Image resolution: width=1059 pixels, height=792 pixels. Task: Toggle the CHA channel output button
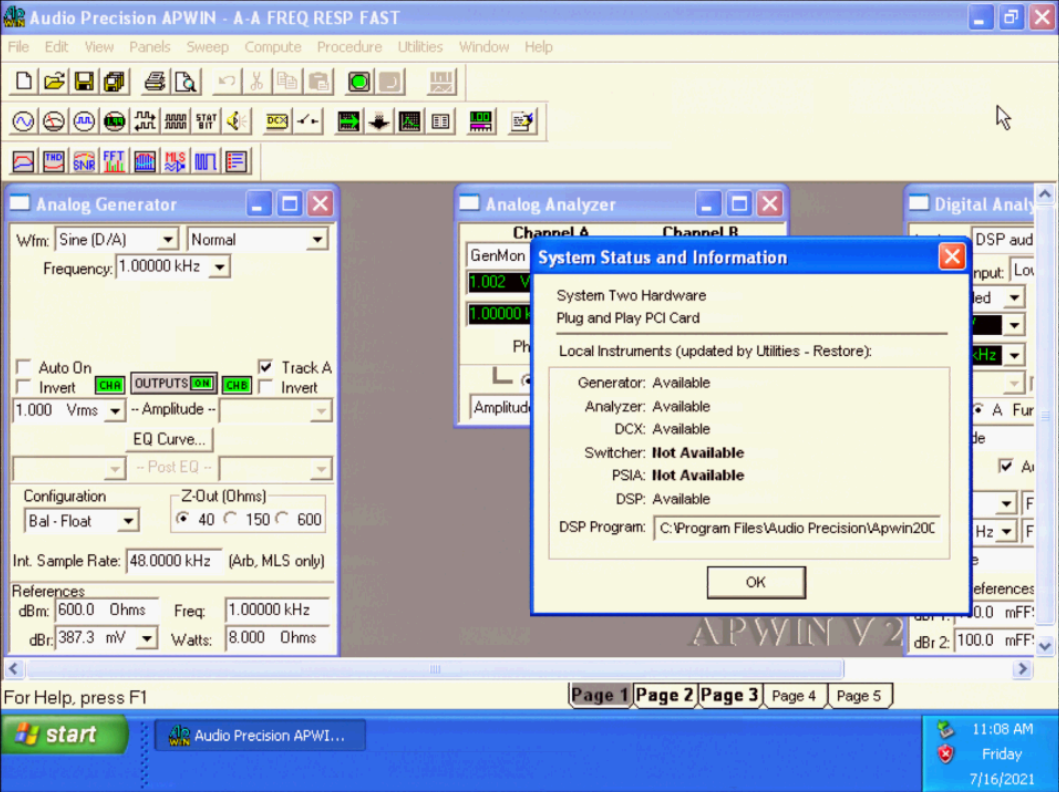click(109, 385)
